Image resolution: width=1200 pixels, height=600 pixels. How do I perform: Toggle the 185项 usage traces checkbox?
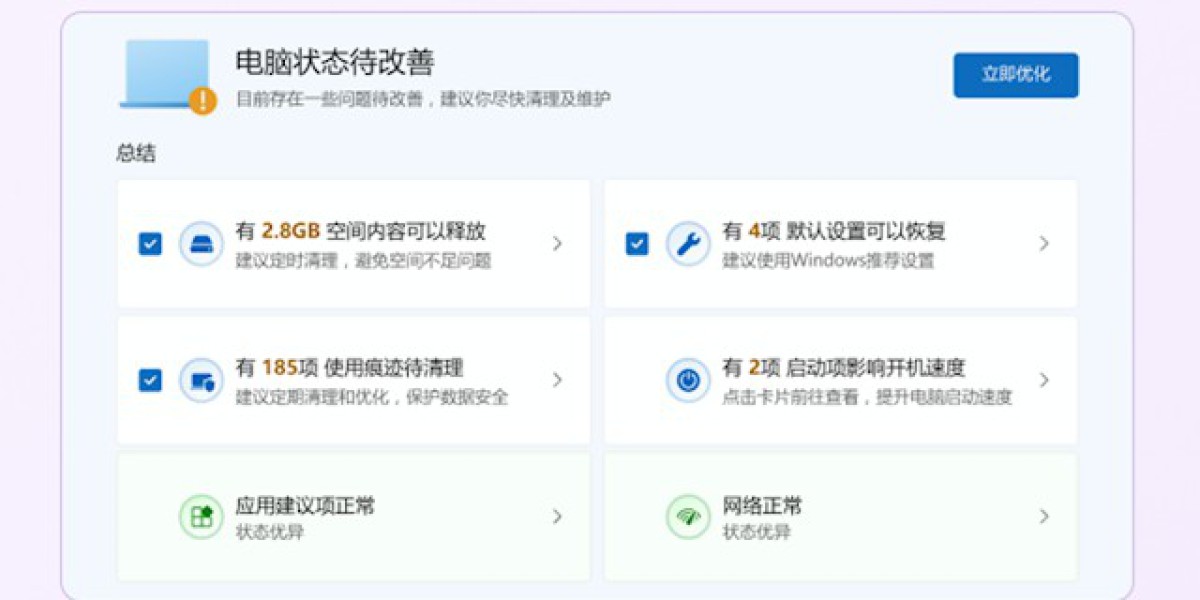pos(150,380)
